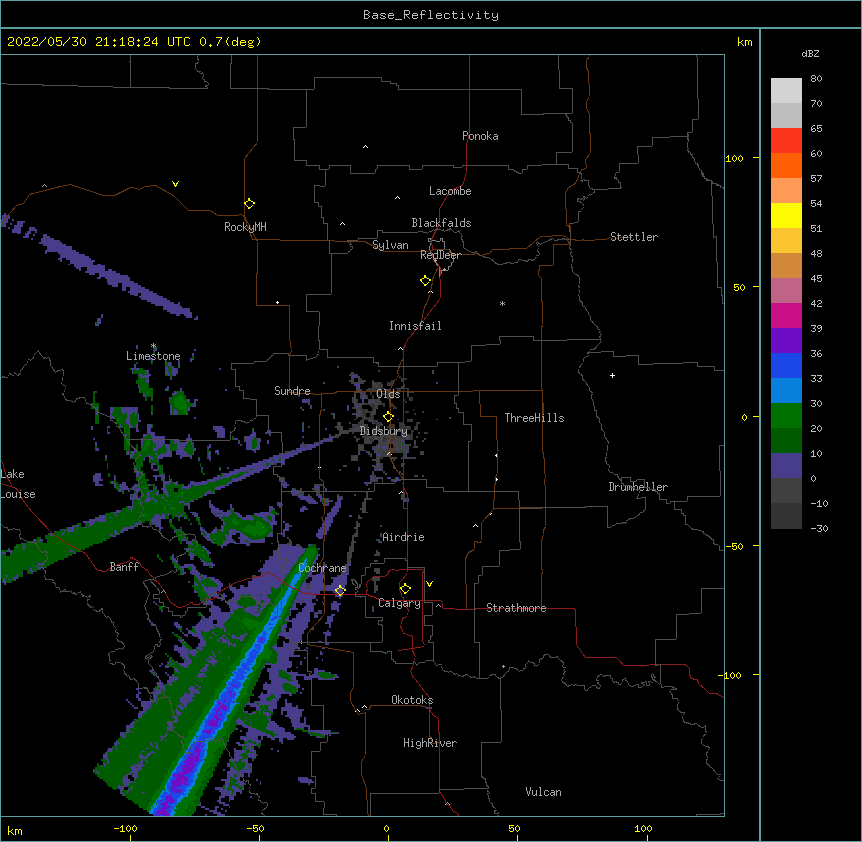Viewport: 862px width, 842px height.
Task: Click the Lacombe town label
Action: coord(450,191)
